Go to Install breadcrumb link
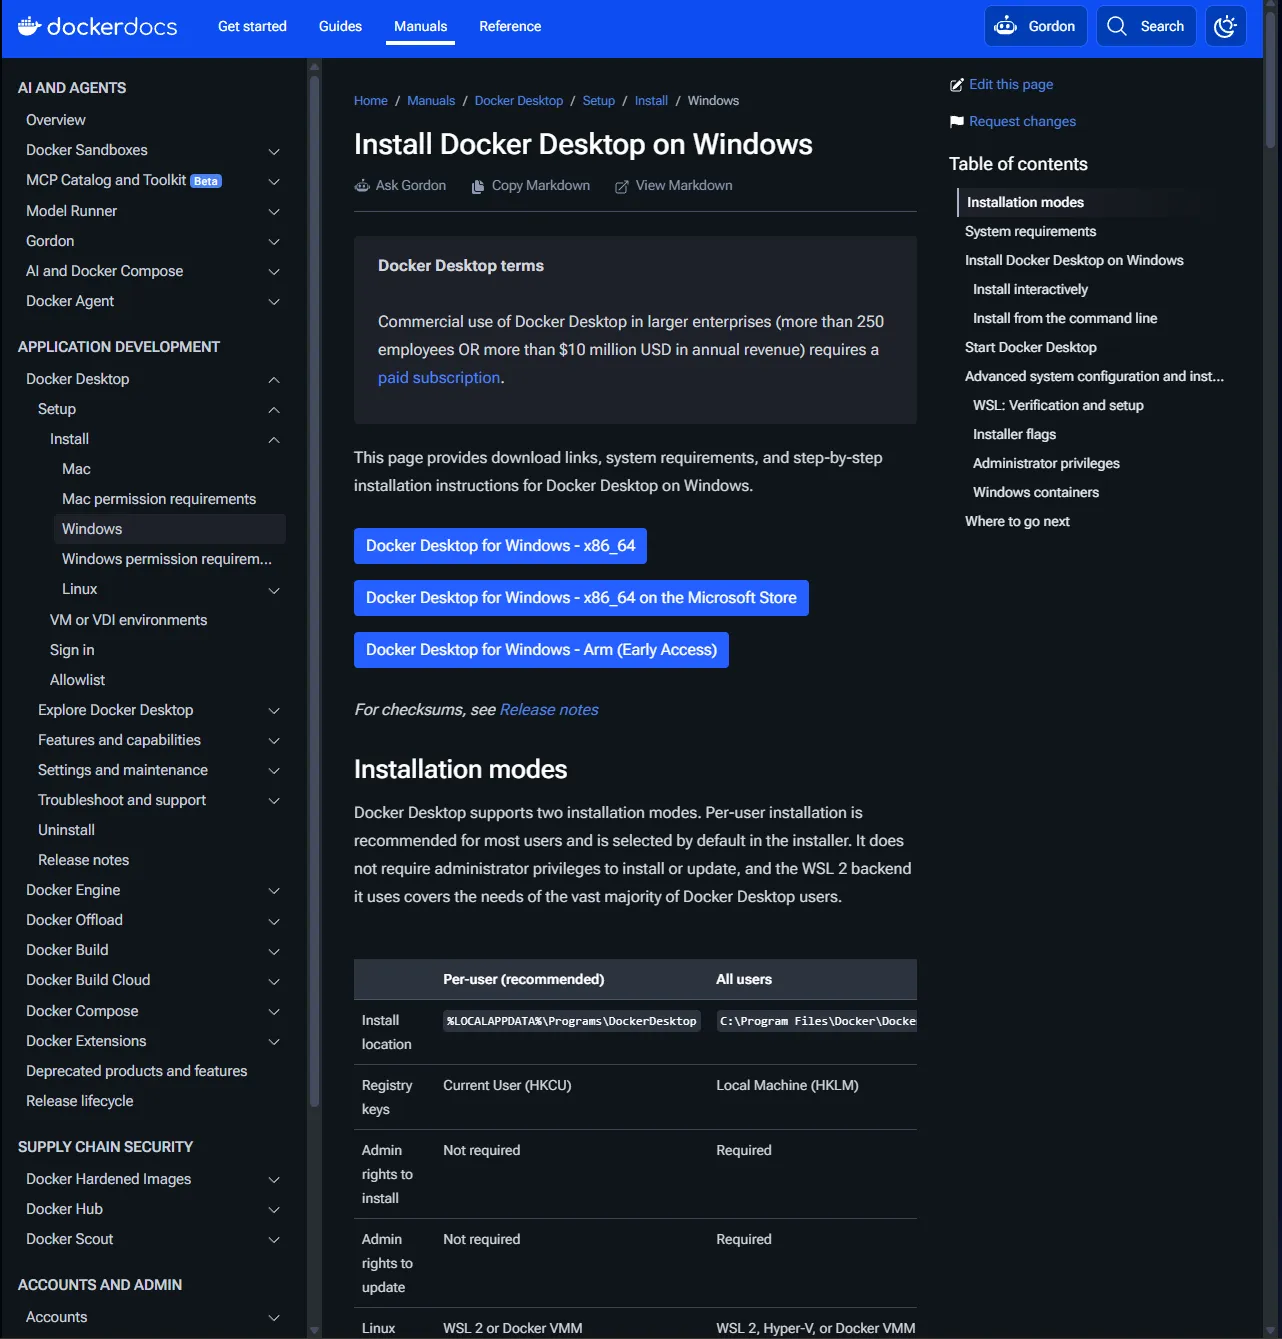 point(651,101)
